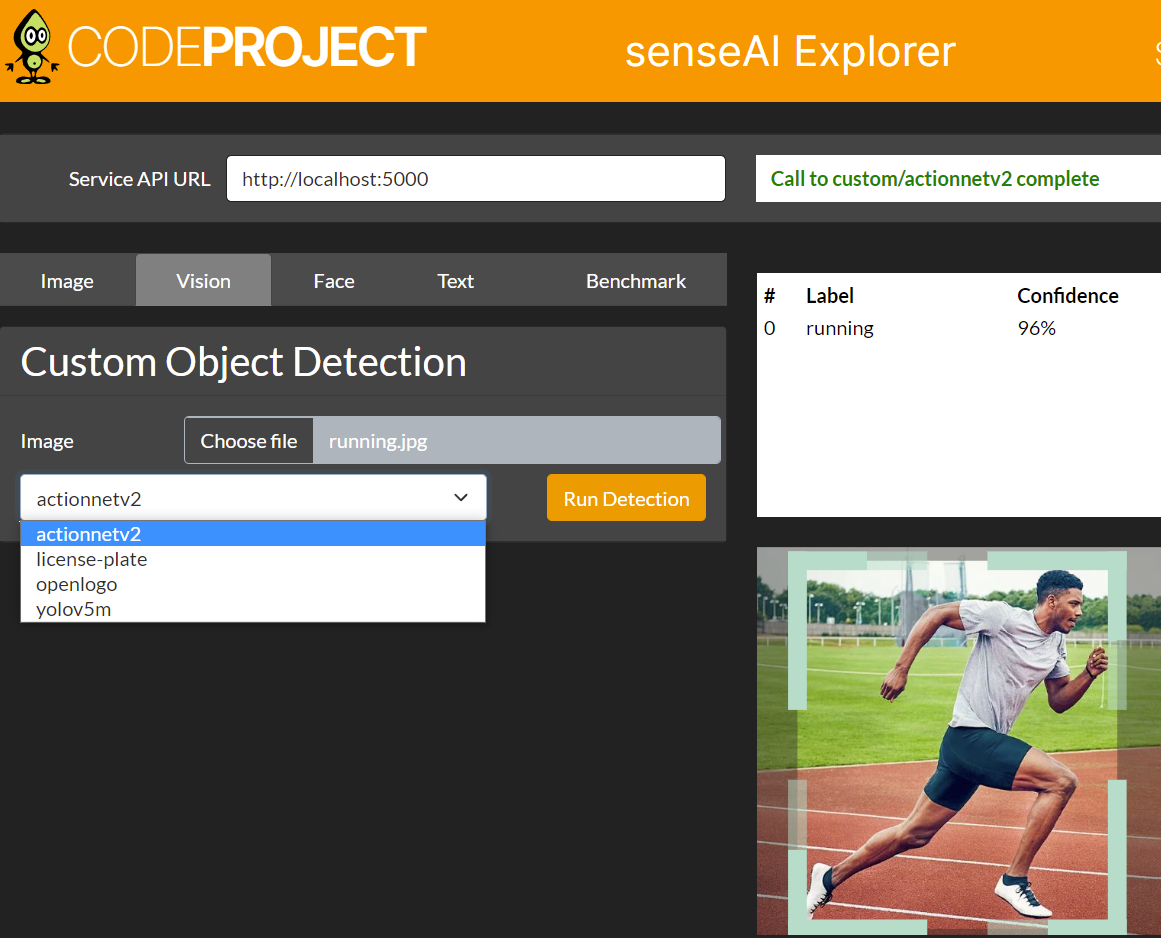1161x938 pixels.
Task: Click the Confidence column header
Action: (x=1068, y=296)
